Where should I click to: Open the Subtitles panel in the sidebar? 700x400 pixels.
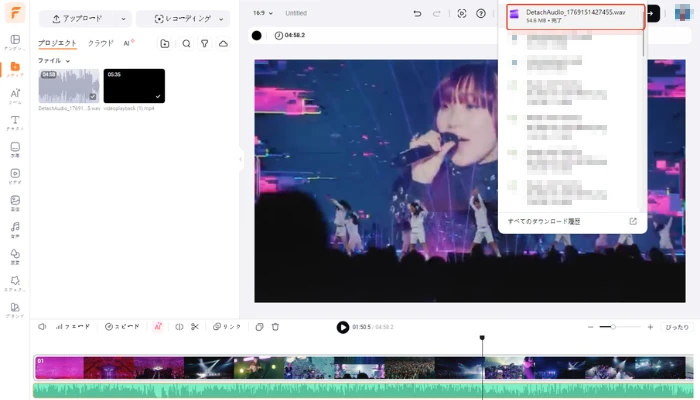coord(15,150)
